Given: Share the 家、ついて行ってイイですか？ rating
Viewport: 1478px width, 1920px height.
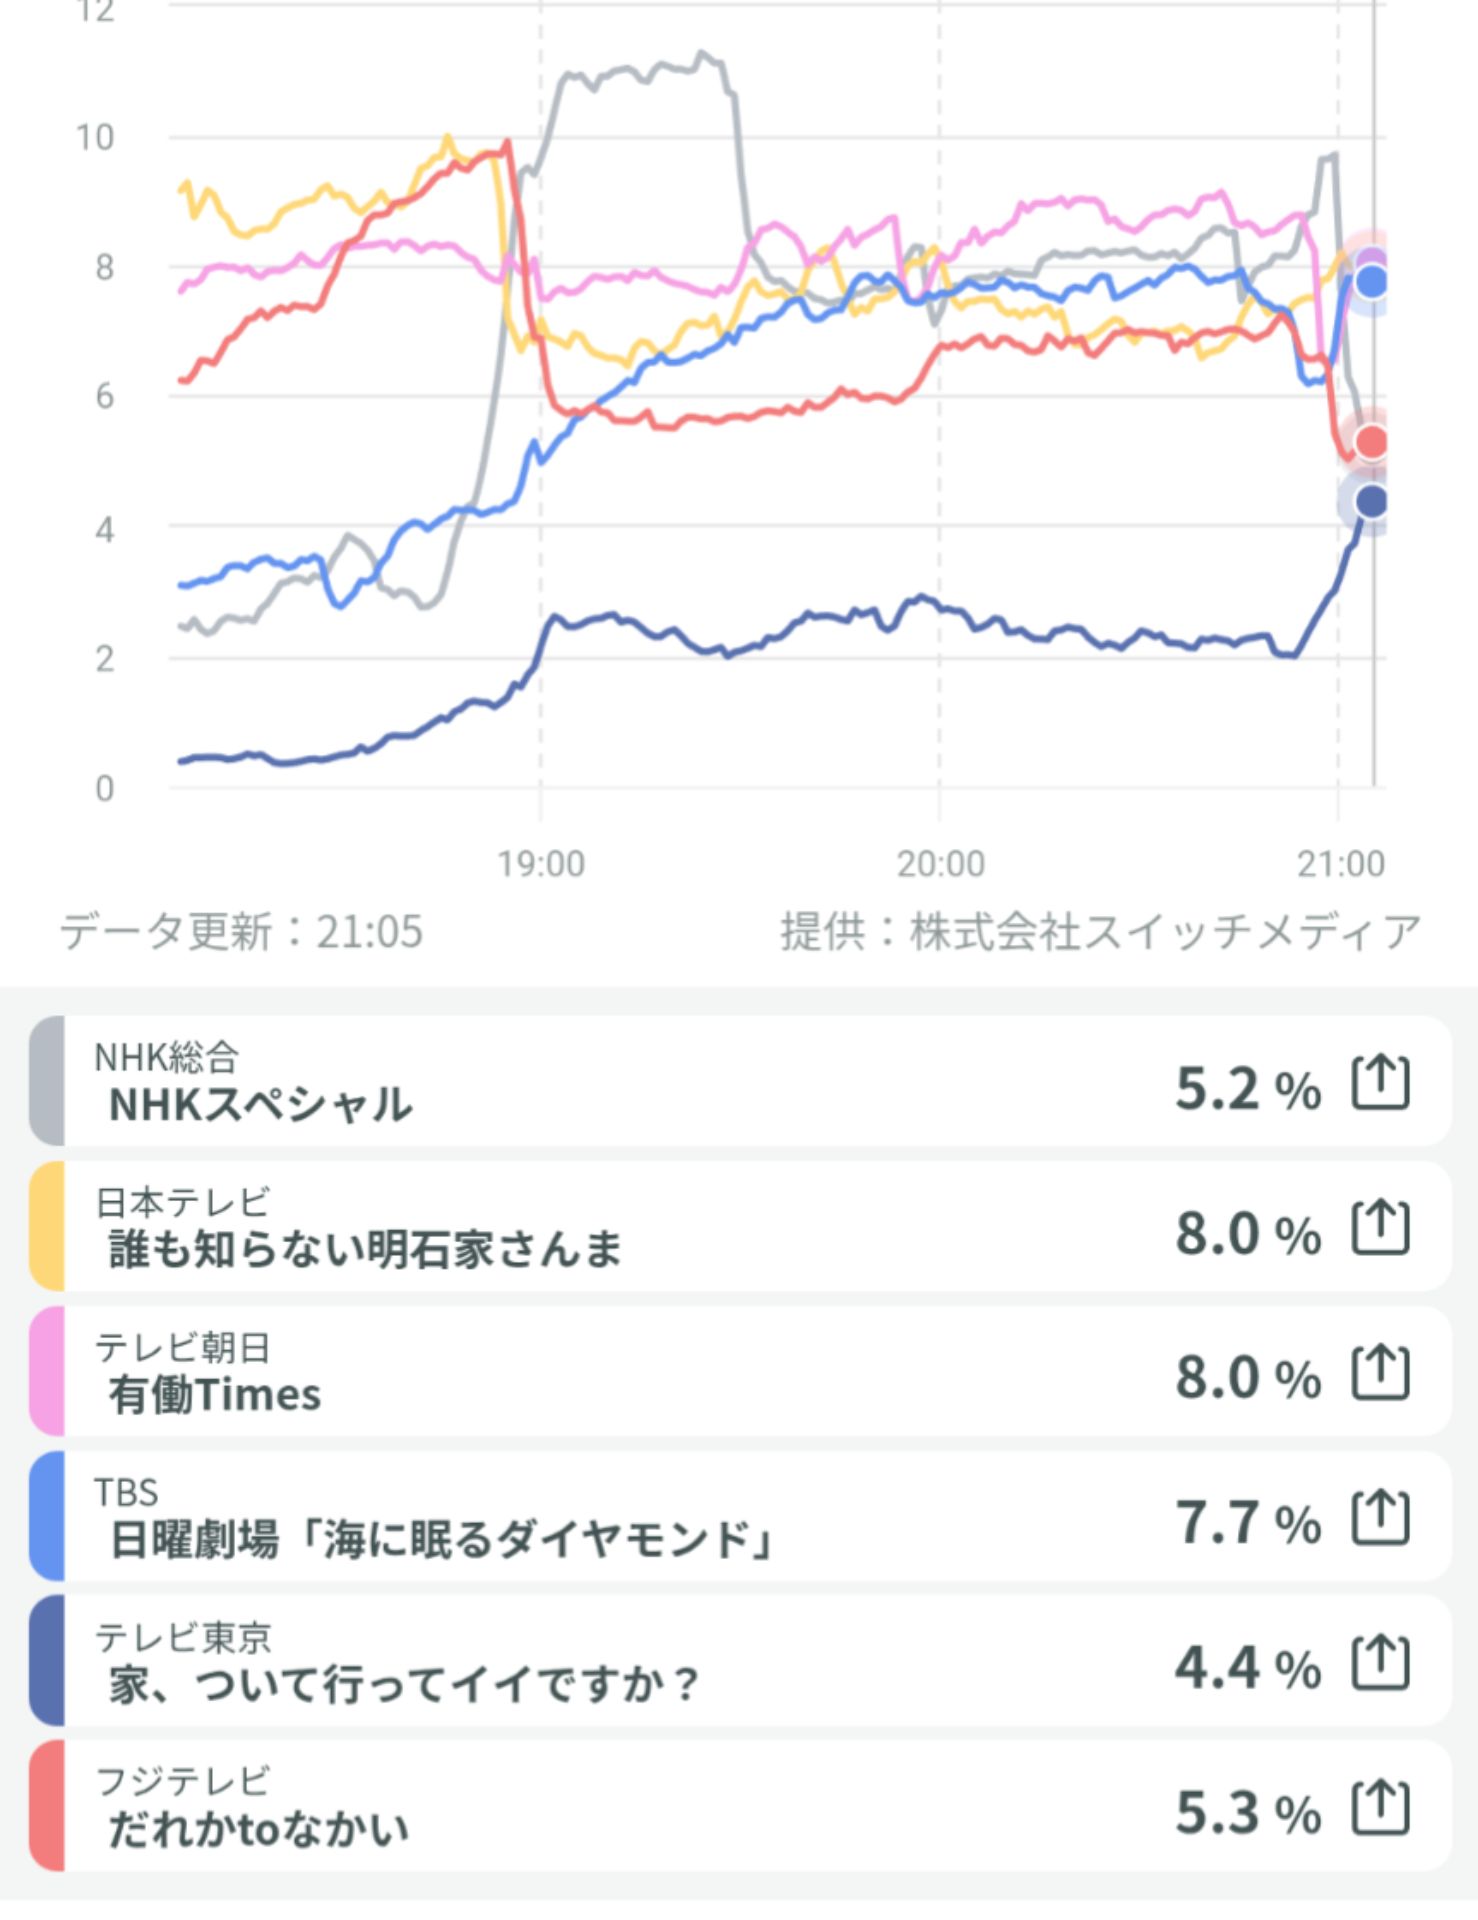Looking at the screenshot, I should pyautogui.click(x=1380, y=1663).
